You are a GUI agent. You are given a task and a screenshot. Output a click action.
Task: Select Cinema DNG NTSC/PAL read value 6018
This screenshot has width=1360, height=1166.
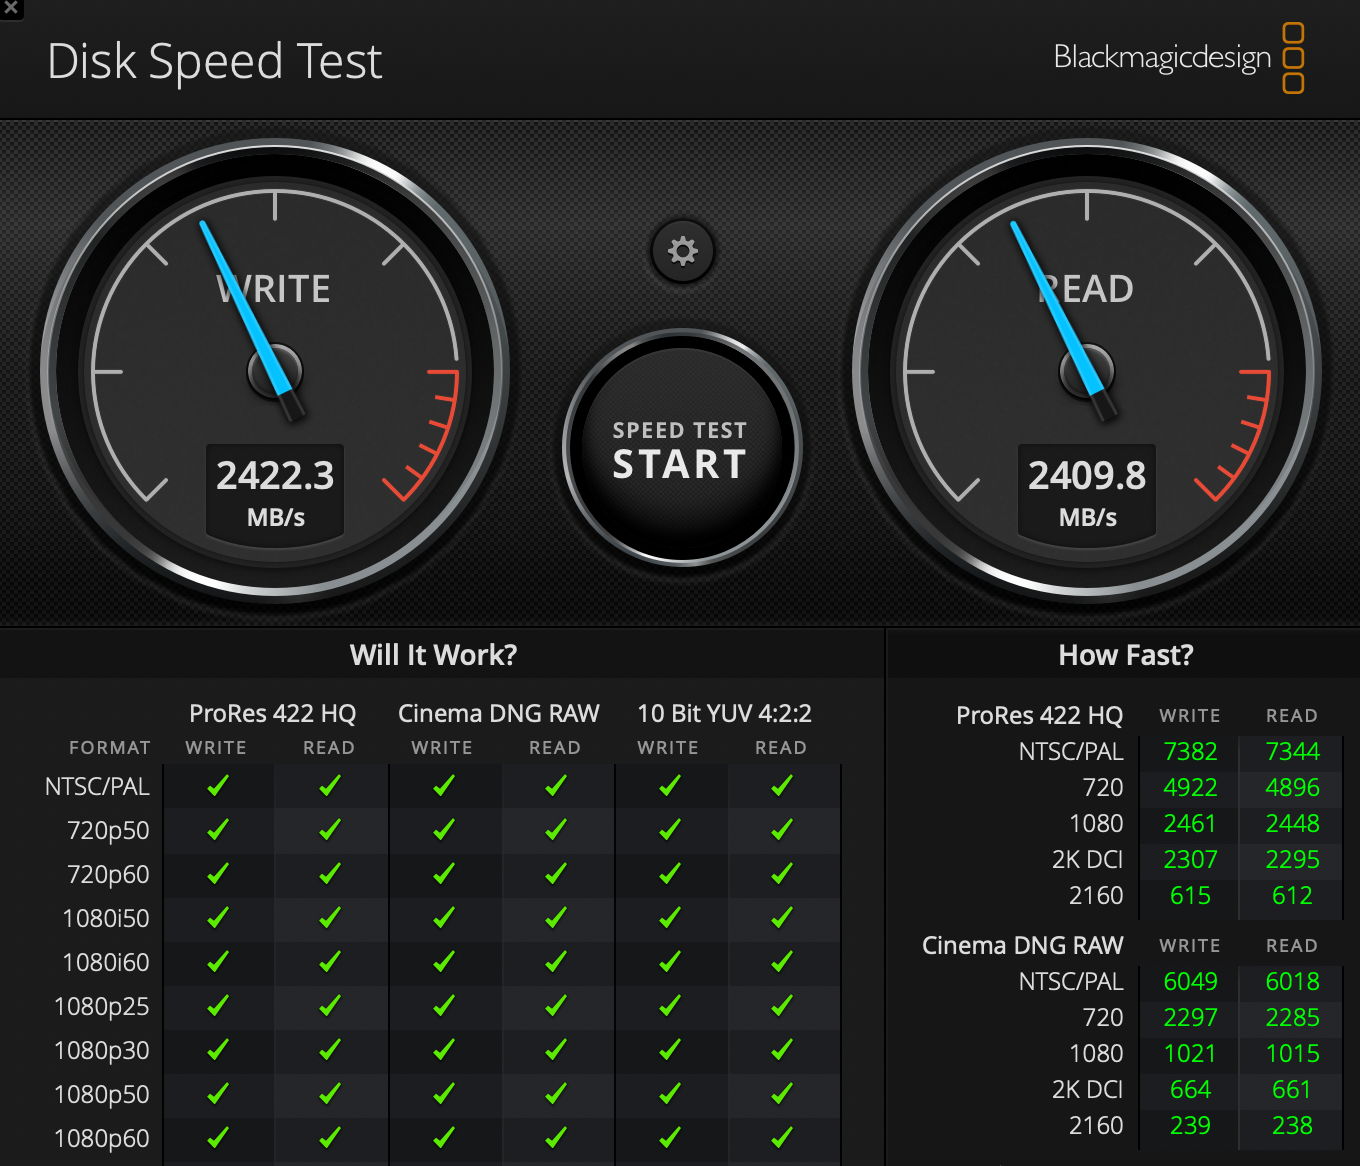coord(1292,981)
